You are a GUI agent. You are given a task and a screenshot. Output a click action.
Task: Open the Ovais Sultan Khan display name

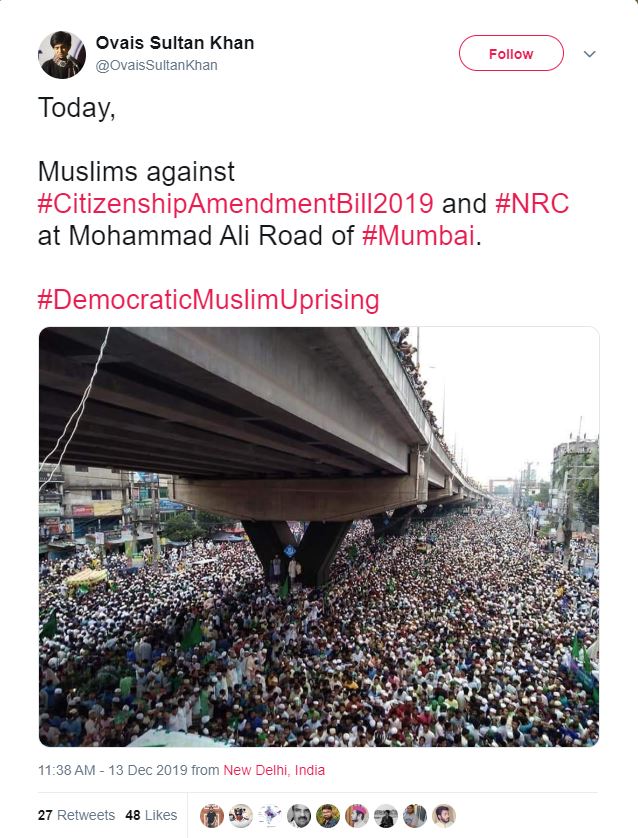[175, 42]
